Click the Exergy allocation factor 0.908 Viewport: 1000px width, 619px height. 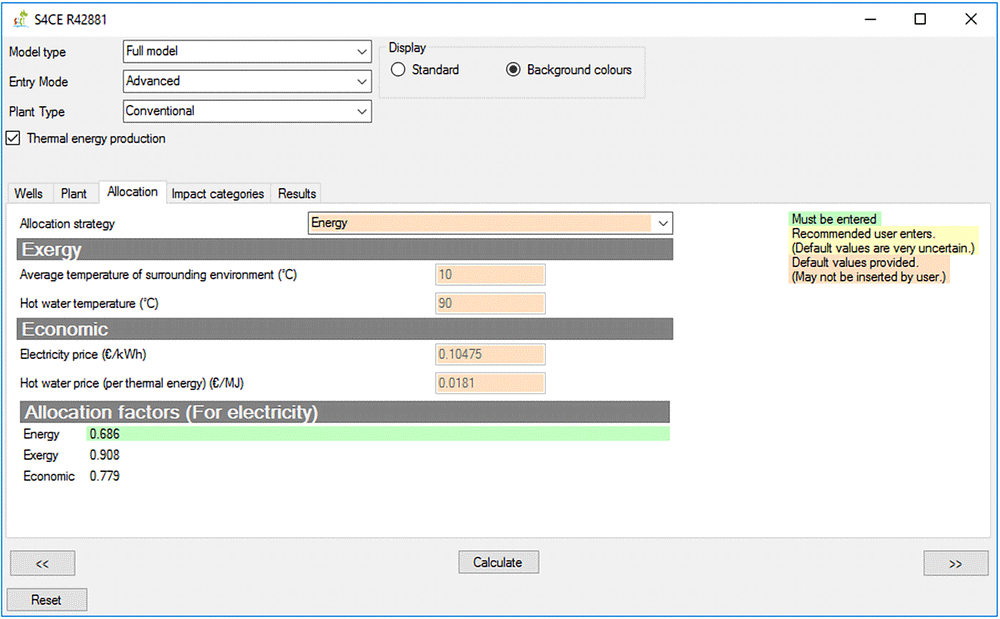point(105,455)
